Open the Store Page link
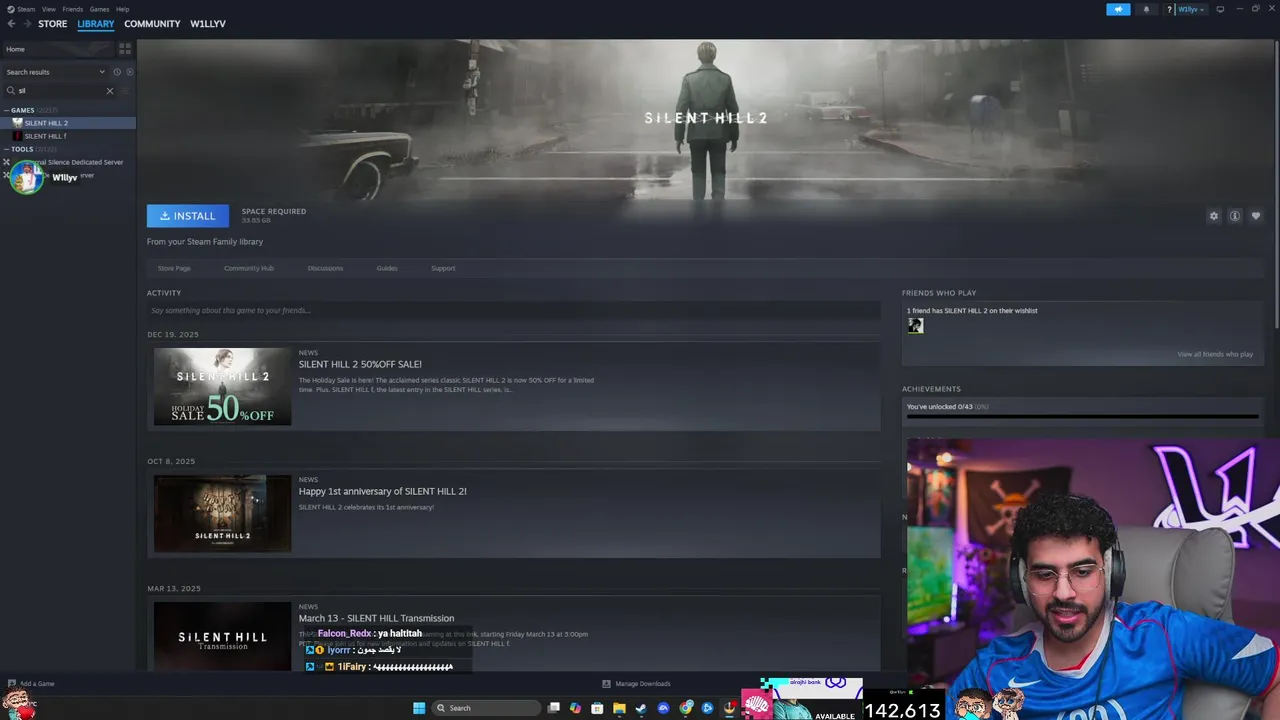Screen dimensions: 1280x720 tap(174, 268)
